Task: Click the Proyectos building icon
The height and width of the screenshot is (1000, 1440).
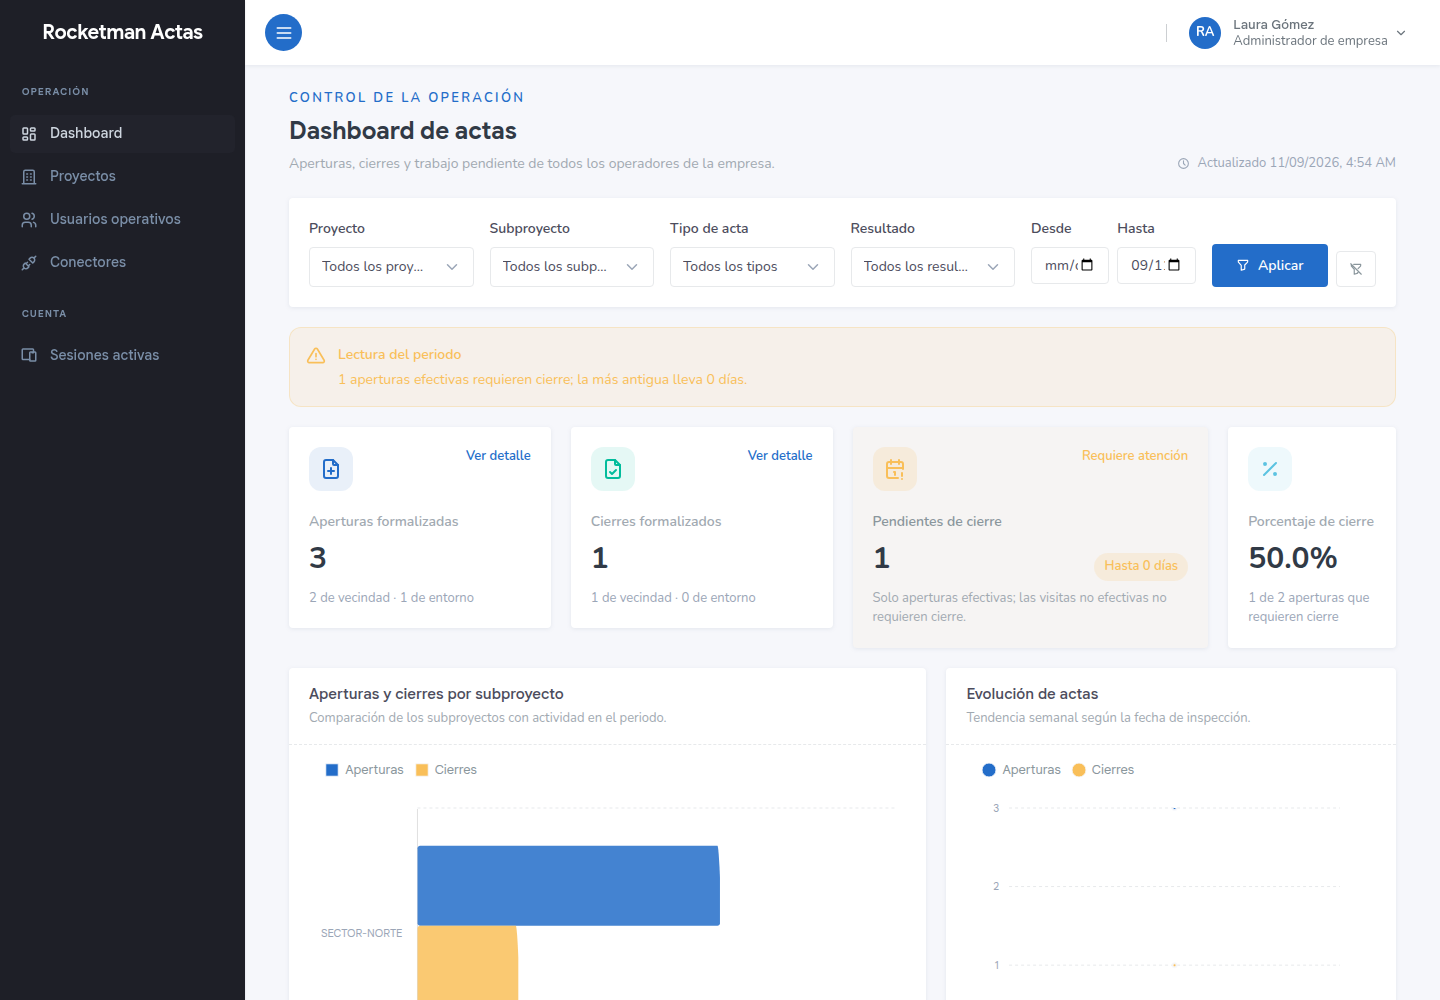Action: point(29,177)
